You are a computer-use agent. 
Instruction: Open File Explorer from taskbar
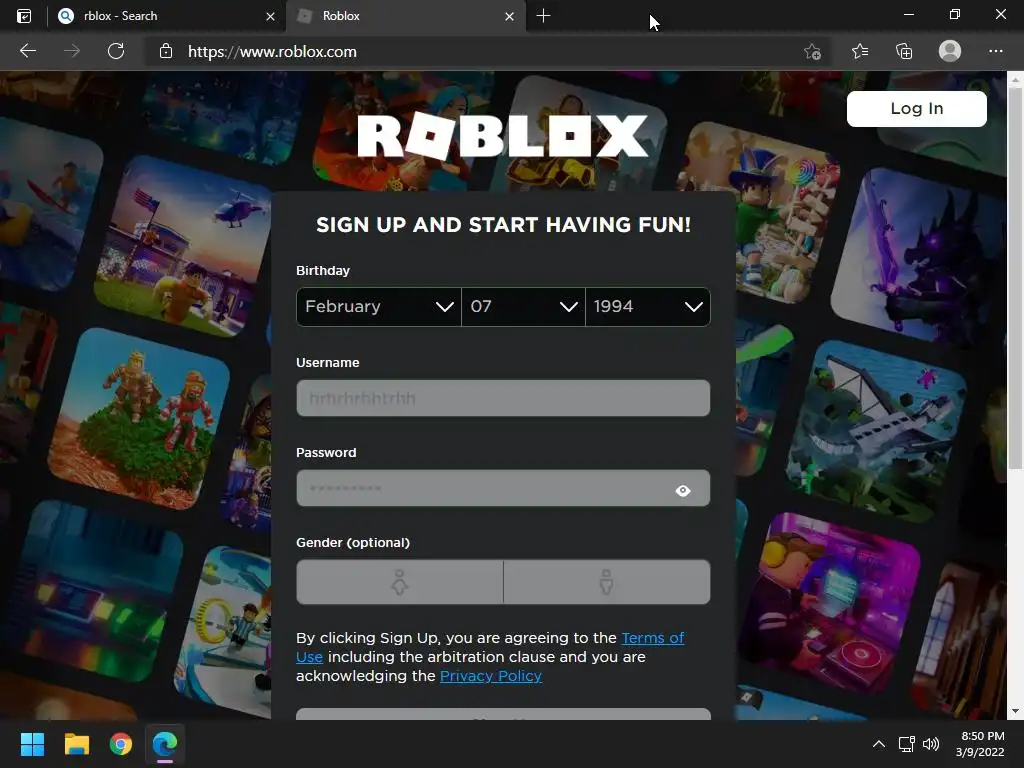click(x=76, y=744)
